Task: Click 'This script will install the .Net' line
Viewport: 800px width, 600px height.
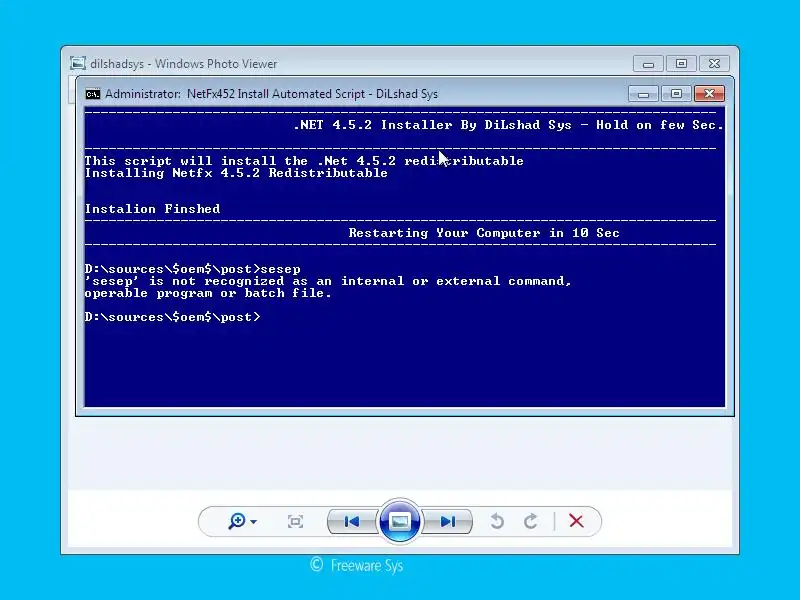Action: [304, 161]
